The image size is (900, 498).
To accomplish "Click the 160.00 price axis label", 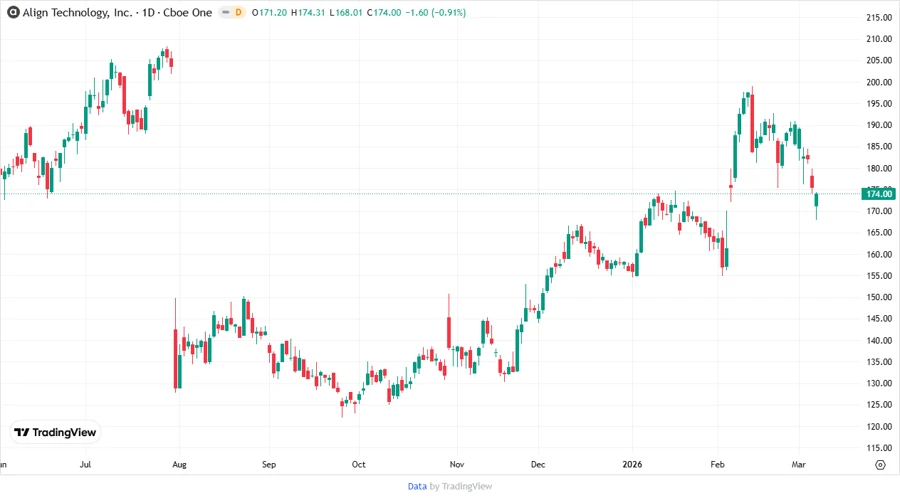I will [x=879, y=254].
